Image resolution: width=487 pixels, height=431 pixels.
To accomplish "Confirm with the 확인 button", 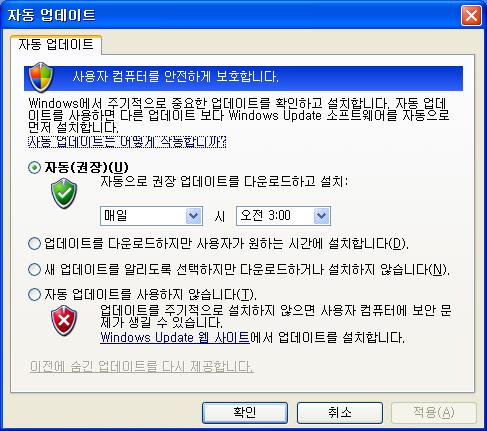I will pyautogui.click(x=245, y=413).
